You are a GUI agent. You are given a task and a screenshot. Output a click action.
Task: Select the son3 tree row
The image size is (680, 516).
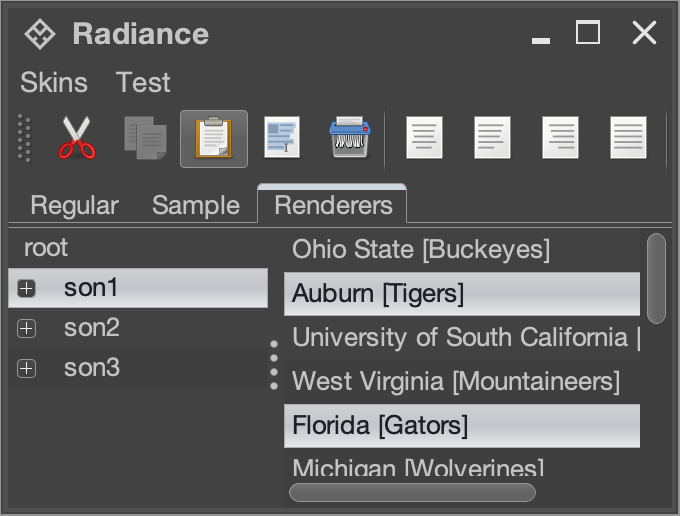click(x=138, y=368)
